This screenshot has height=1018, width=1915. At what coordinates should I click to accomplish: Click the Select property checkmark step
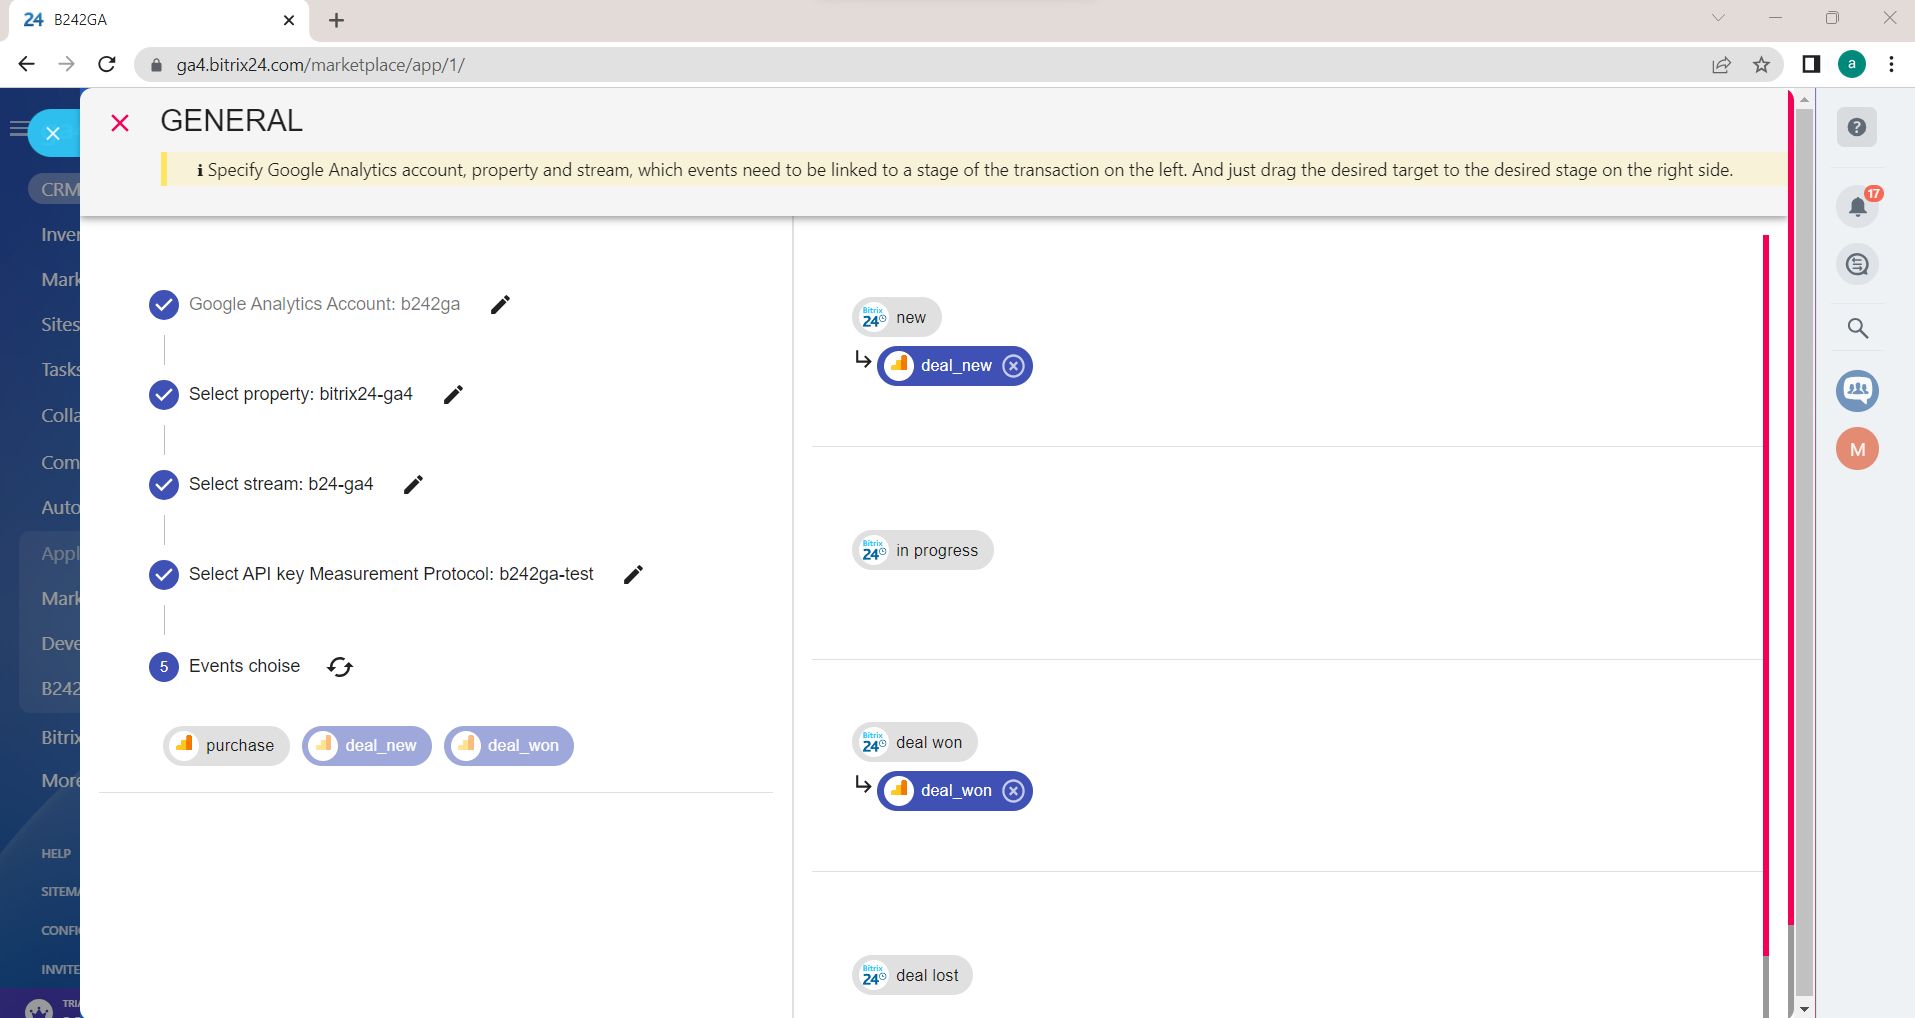pyautogui.click(x=164, y=394)
